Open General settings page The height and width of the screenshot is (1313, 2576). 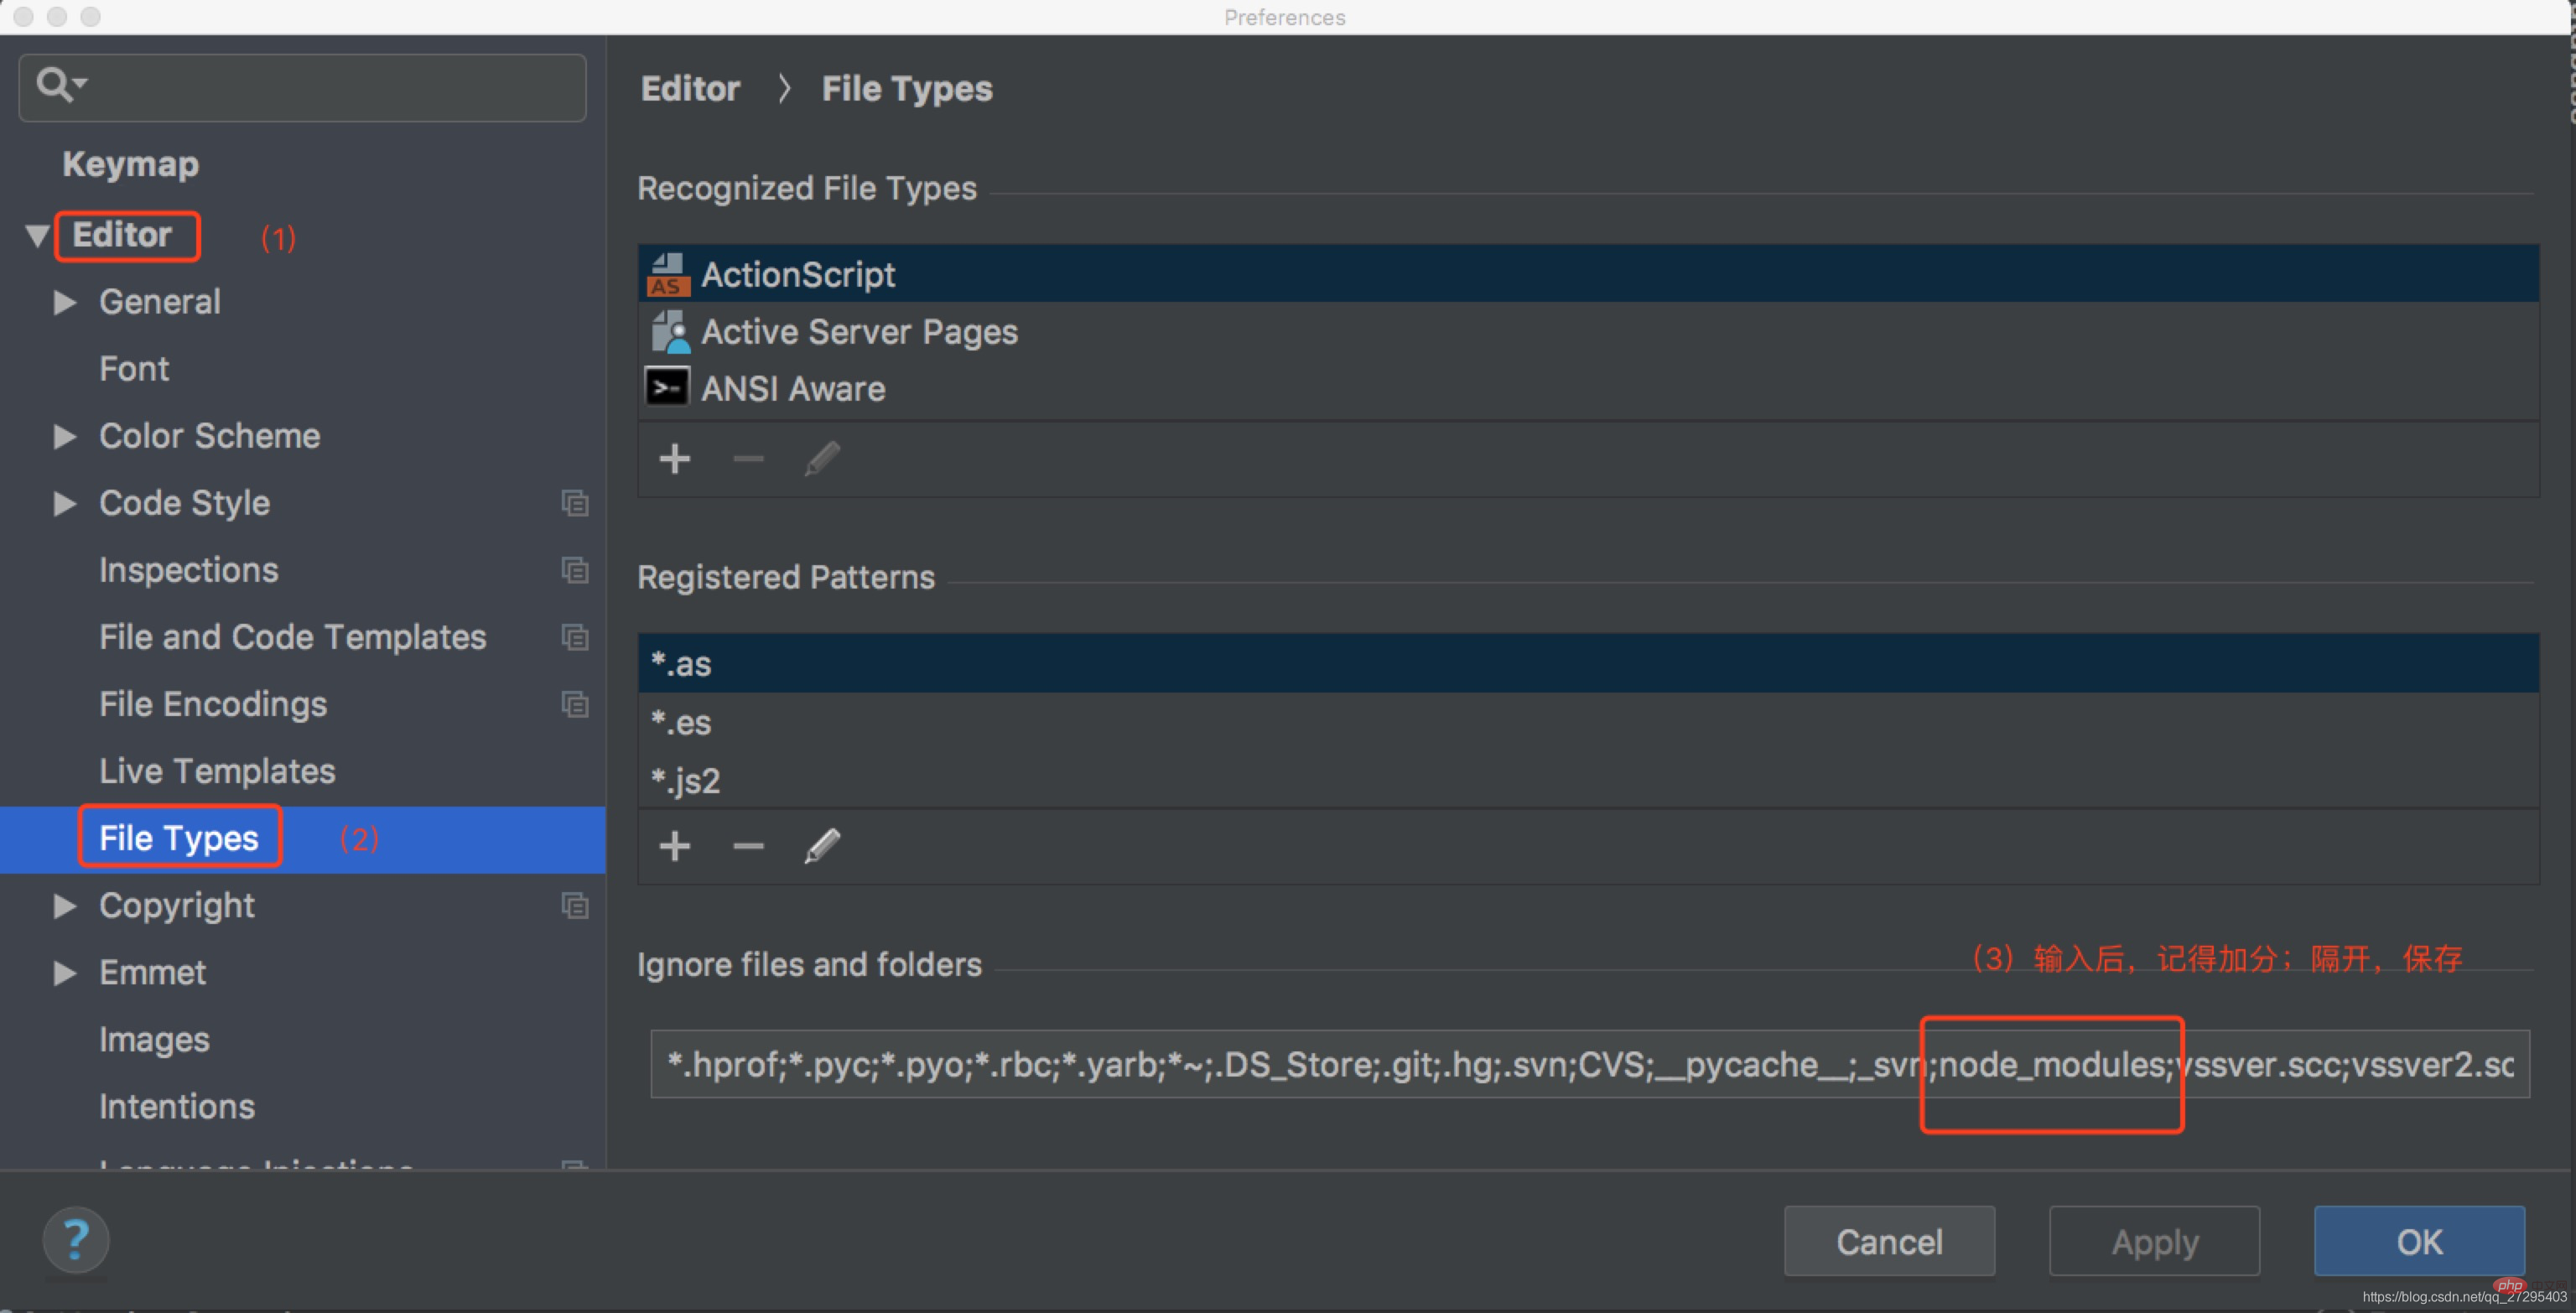160,302
